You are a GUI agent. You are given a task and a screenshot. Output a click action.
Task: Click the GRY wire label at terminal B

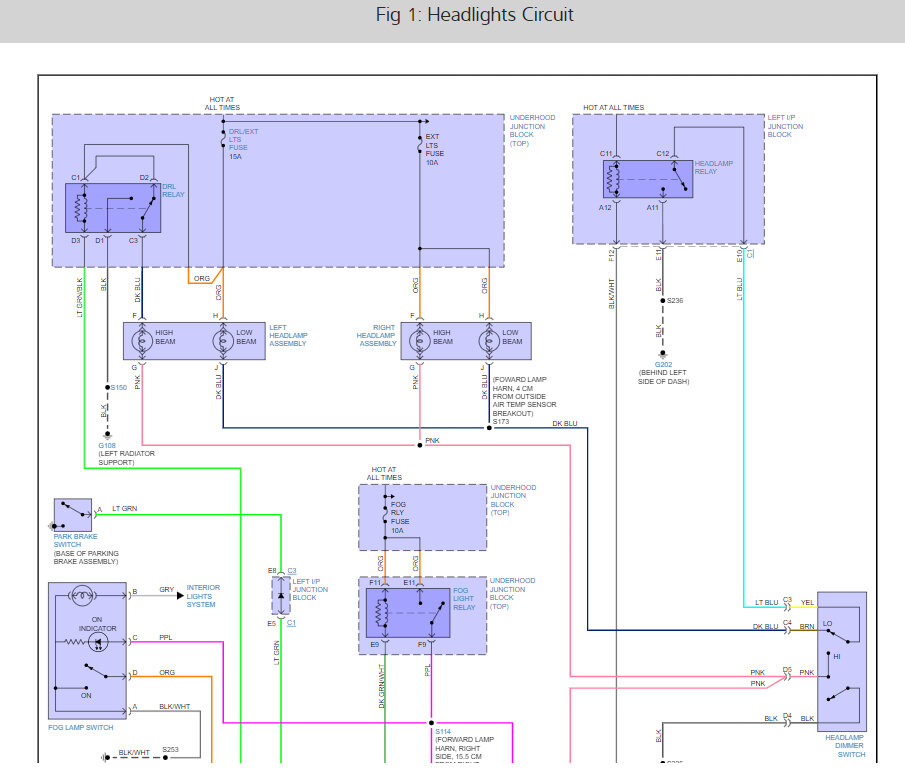(166, 590)
